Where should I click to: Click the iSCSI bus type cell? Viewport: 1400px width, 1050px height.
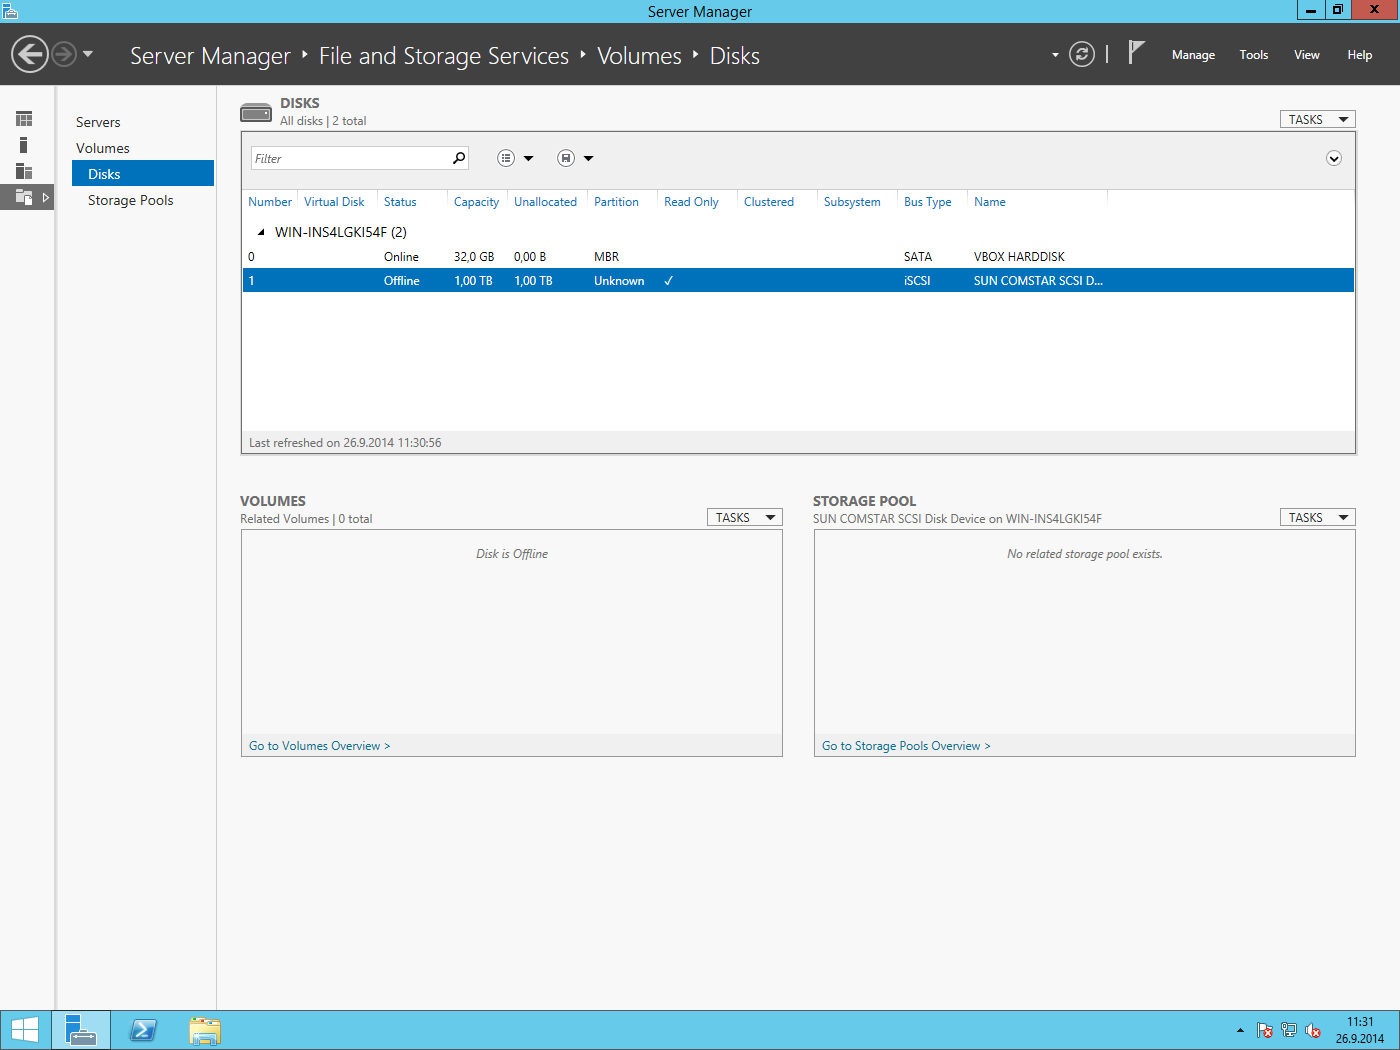(x=917, y=281)
